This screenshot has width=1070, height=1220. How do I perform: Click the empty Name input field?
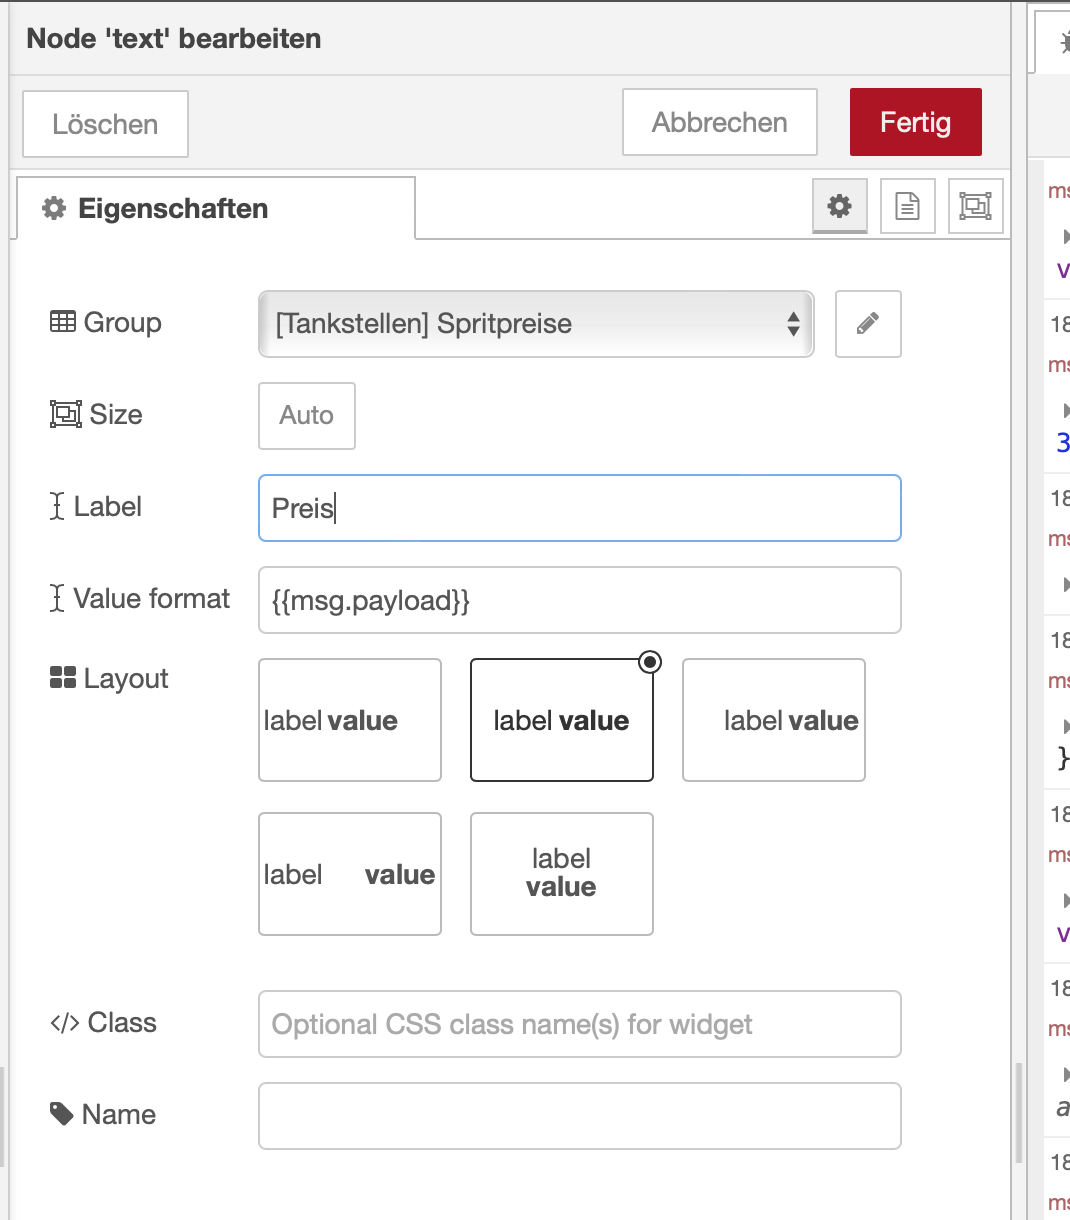click(x=579, y=1116)
